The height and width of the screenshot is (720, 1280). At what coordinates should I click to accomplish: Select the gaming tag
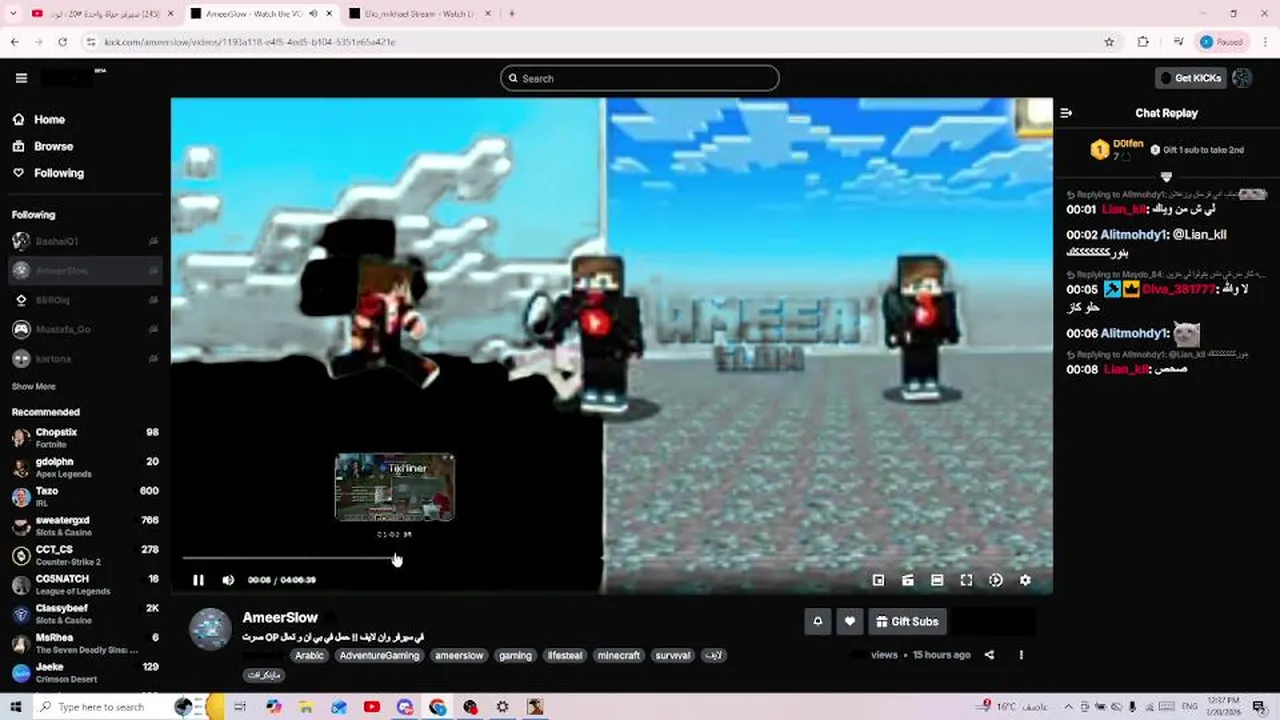pyautogui.click(x=515, y=656)
